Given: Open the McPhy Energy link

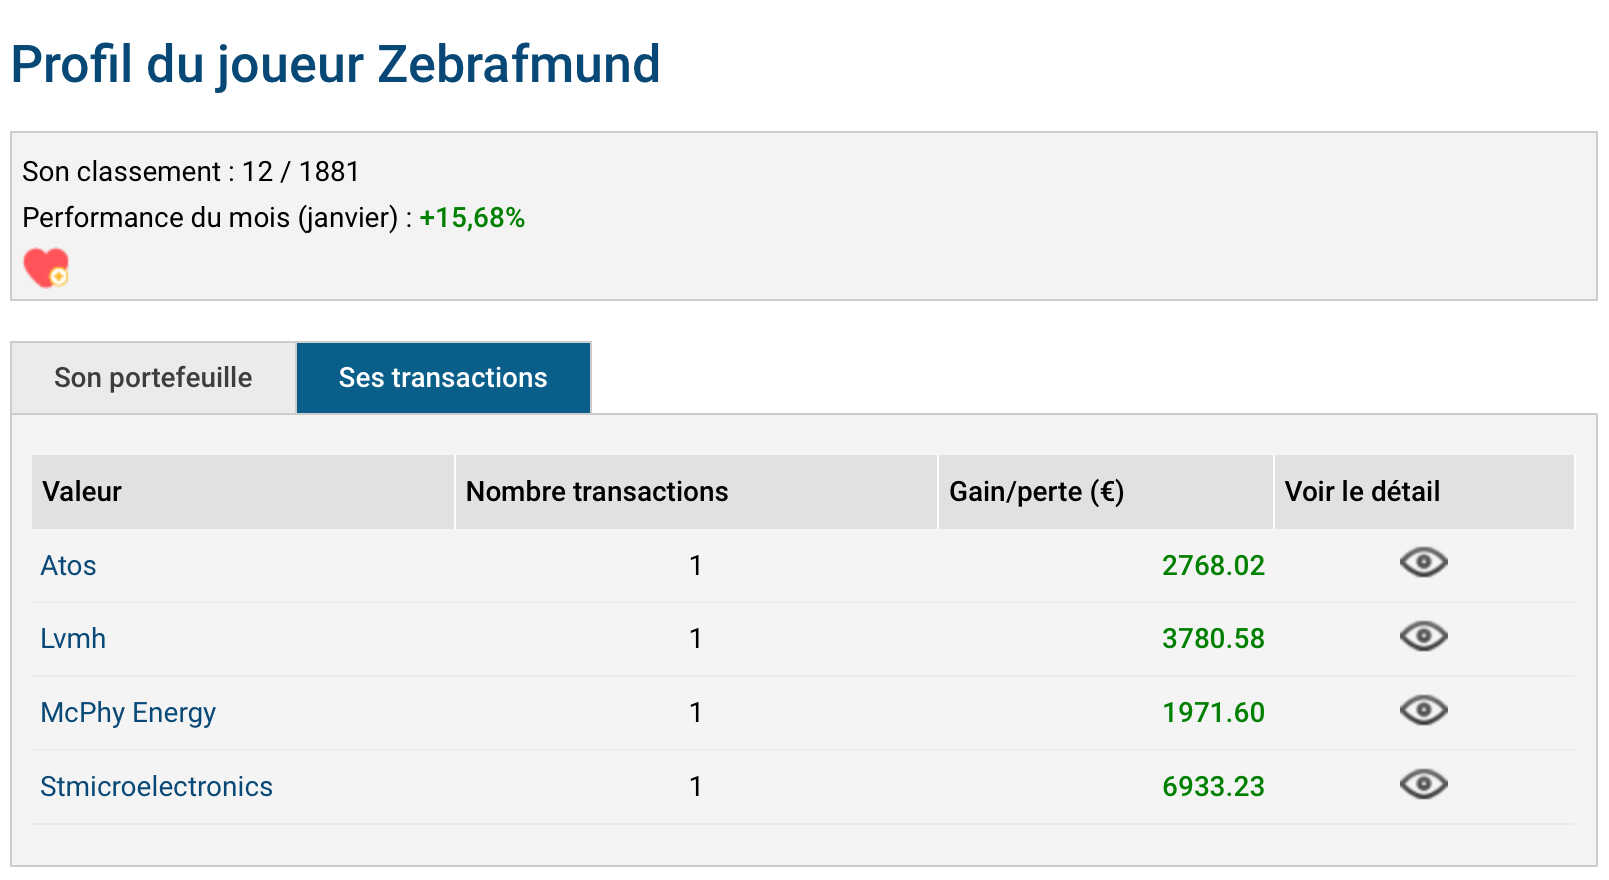Looking at the screenshot, I should click(x=128, y=713).
